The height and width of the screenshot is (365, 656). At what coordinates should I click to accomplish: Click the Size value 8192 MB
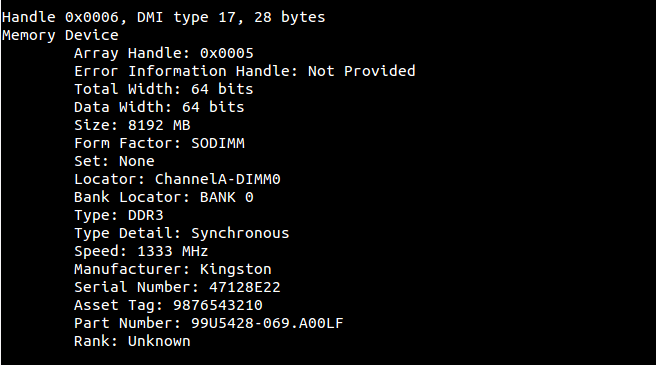(x=159, y=125)
